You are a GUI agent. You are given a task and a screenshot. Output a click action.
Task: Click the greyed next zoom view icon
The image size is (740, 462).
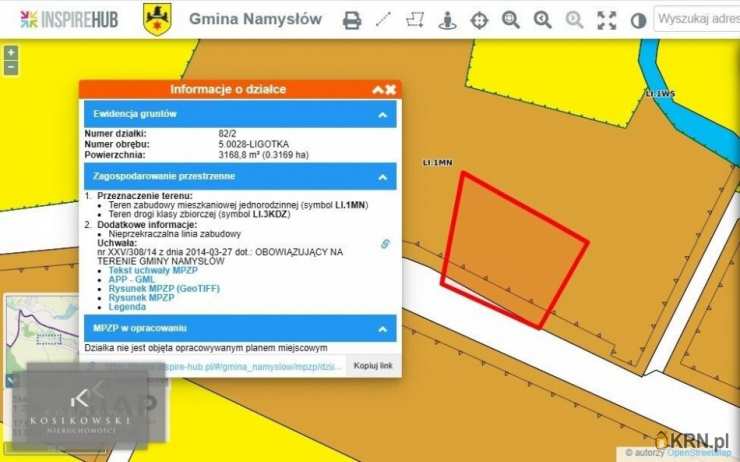[x=574, y=20]
